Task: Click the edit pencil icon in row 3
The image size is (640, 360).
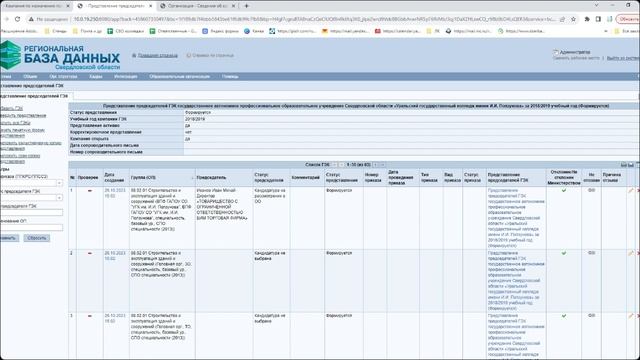Action: [x=631, y=316]
